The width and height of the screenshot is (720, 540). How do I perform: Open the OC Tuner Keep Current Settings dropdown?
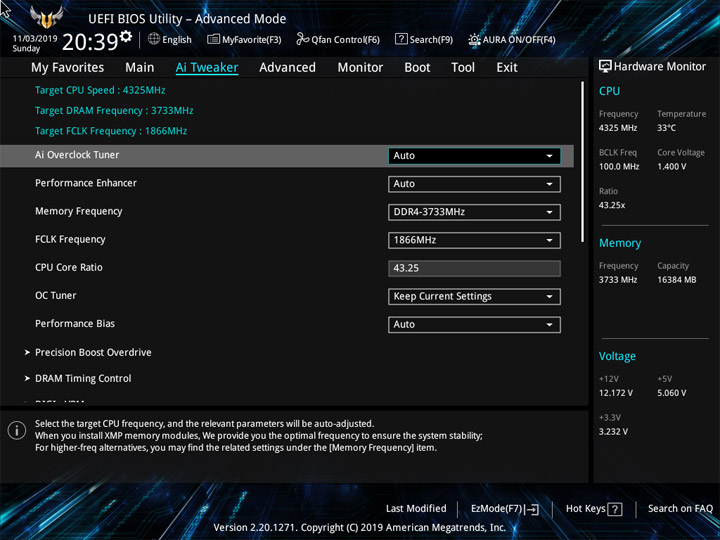coord(474,297)
